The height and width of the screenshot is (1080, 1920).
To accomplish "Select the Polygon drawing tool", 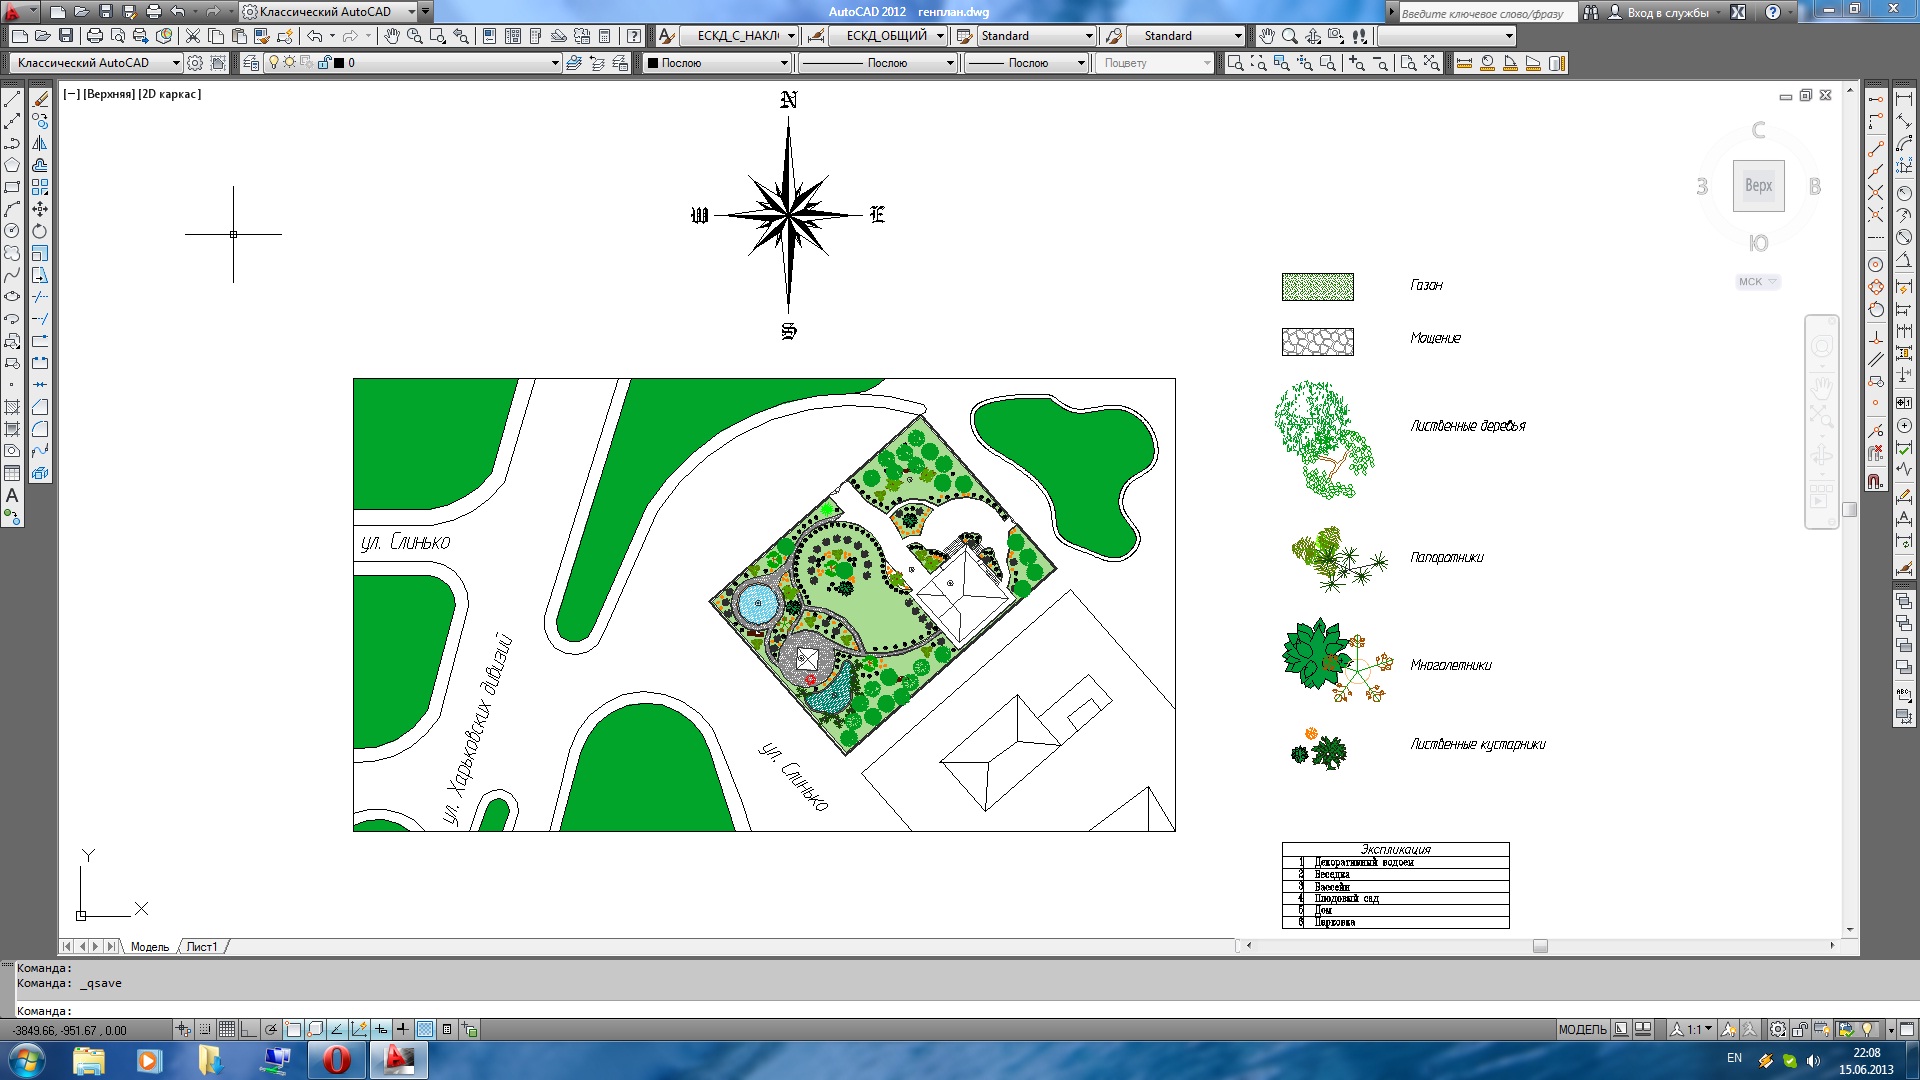I will (x=12, y=165).
